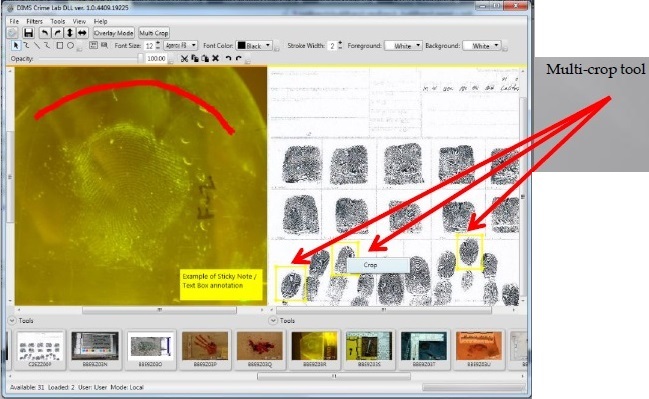Open the Font Color Black dropdown
Viewport: 649px width, 399px height.
pos(254,46)
